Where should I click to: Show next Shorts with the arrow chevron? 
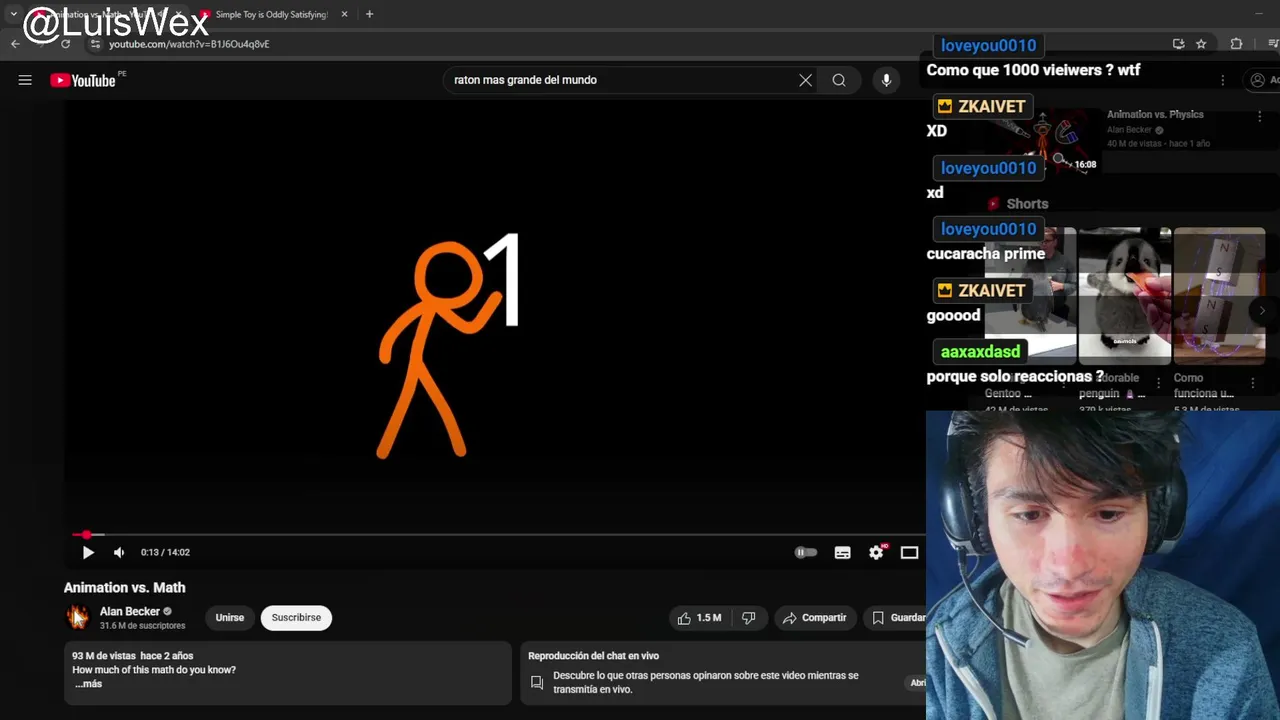click(1262, 311)
